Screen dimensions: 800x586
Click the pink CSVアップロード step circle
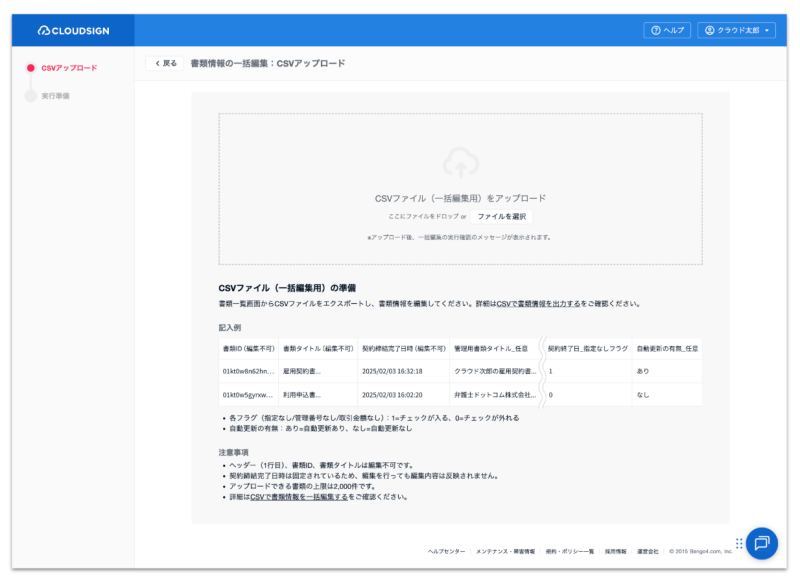click(x=30, y=68)
